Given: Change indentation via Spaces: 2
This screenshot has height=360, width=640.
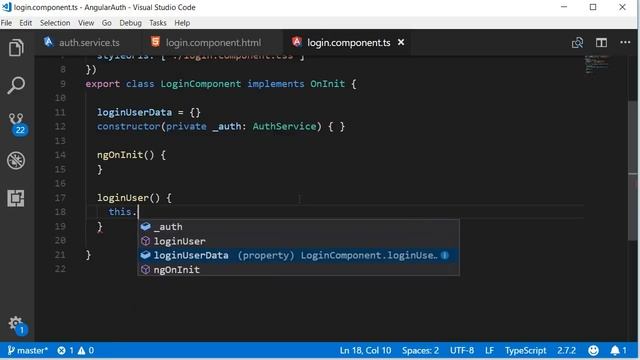Looking at the screenshot, I should (x=420, y=350).
